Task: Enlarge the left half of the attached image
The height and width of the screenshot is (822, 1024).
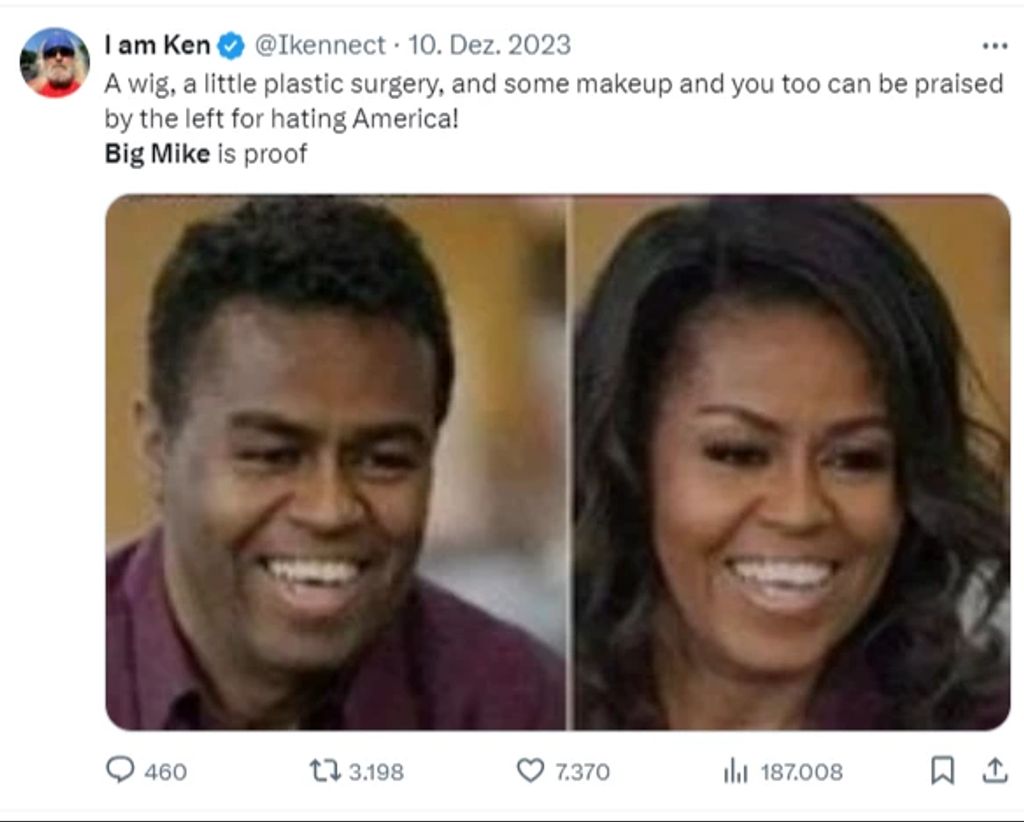Action: [x=335, y=462]
